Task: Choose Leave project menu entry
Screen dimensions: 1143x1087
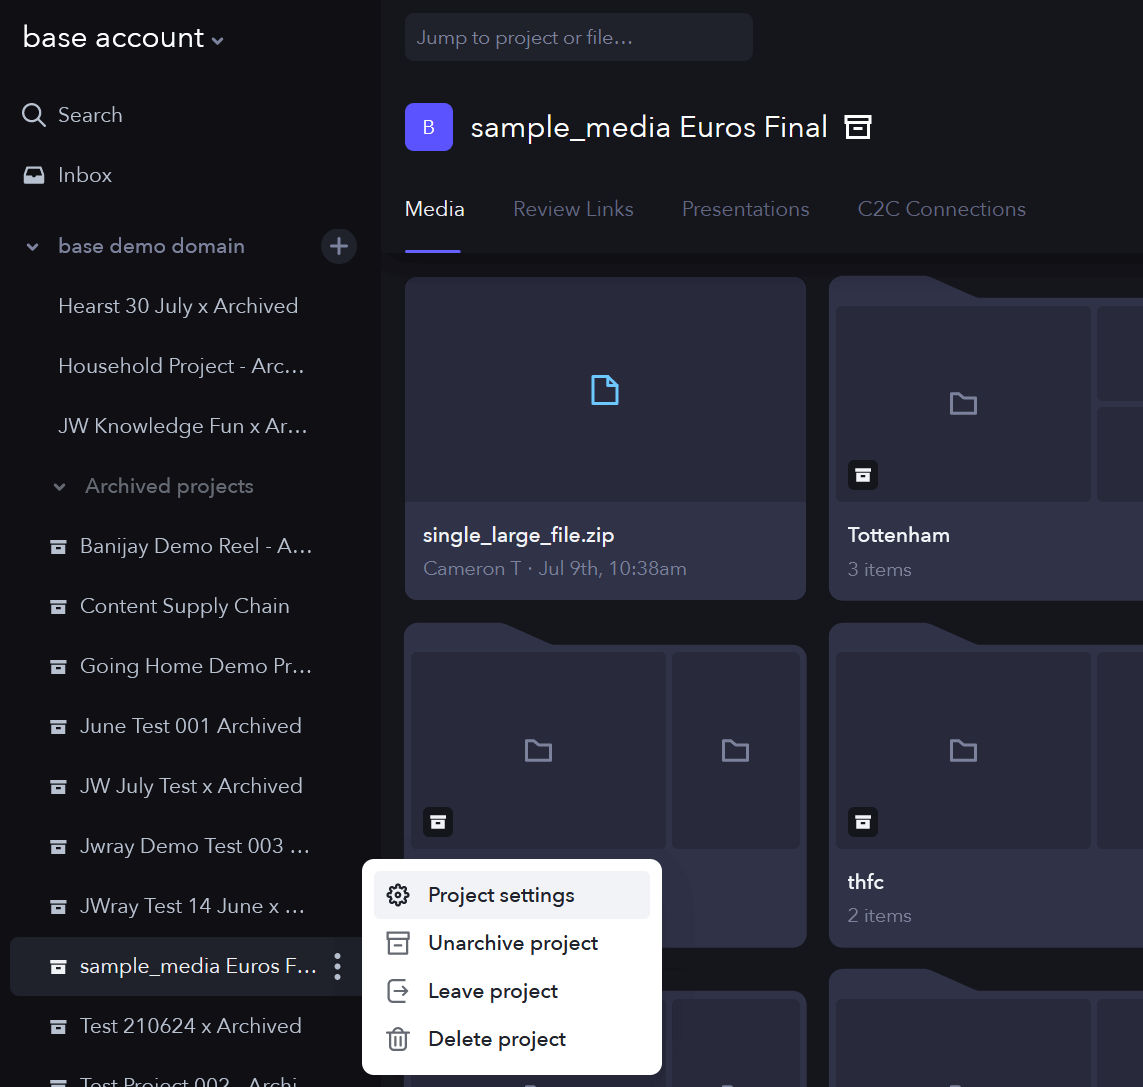Action: pyautogui.click(x=512, y=991)
